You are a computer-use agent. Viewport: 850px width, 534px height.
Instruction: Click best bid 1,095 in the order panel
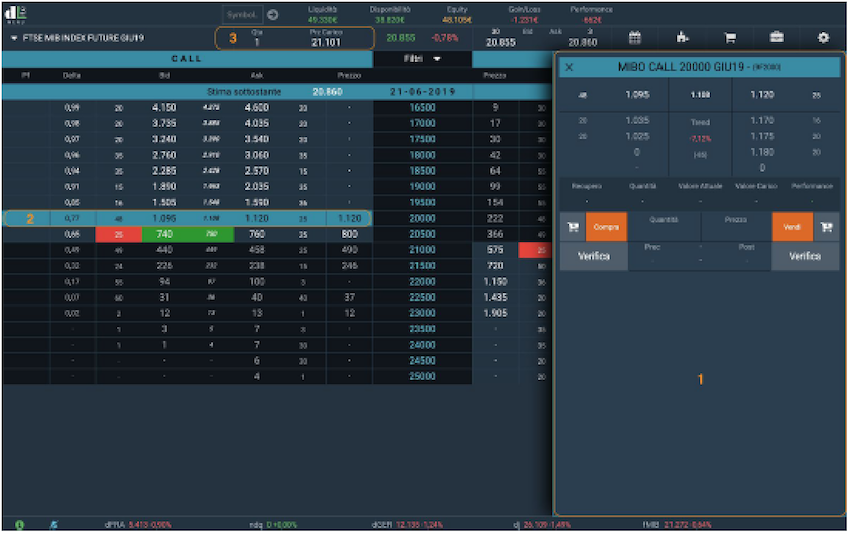click(638, 95)
